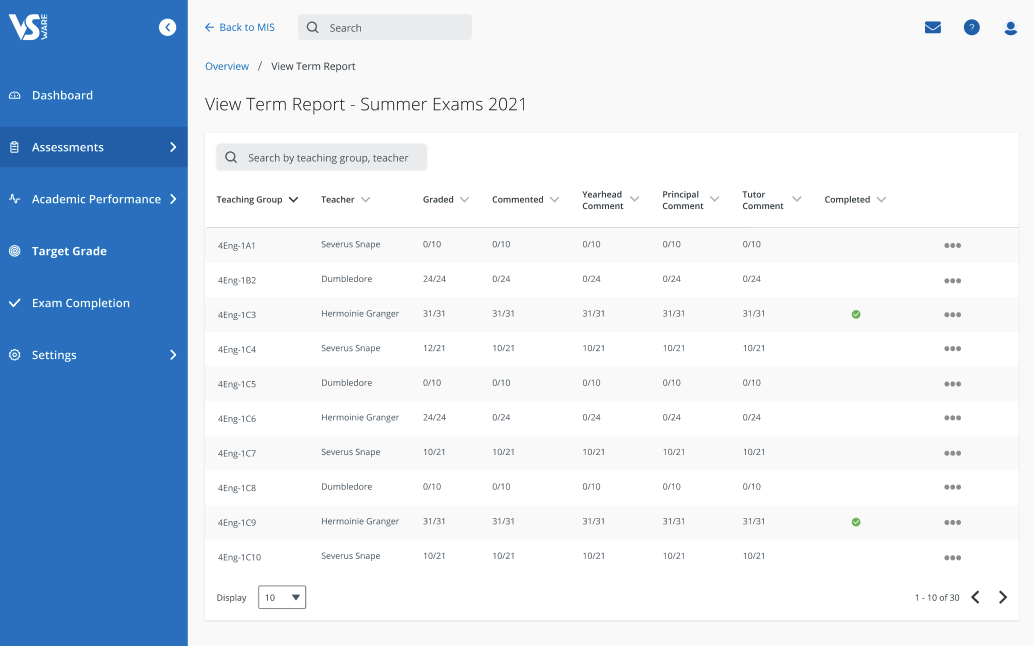The width and height of the screenshot is (1034, 646).
Task: Click the green completed check for 4Eng-1C9
Action: [856, 522]
